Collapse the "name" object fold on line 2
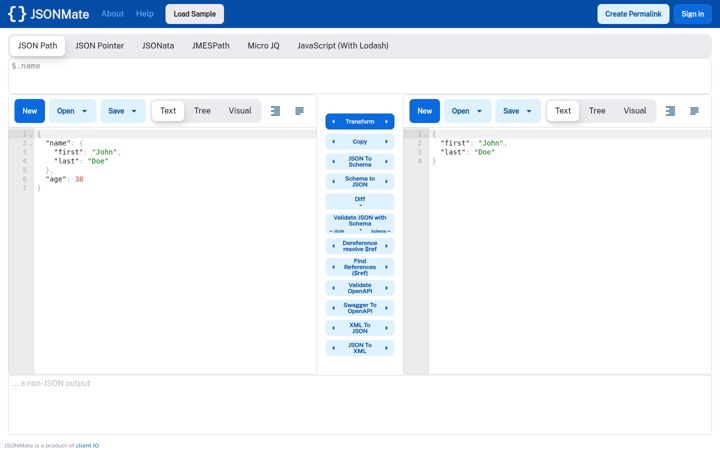The width and height of the screenshot is (720, 450). [31, 143]
